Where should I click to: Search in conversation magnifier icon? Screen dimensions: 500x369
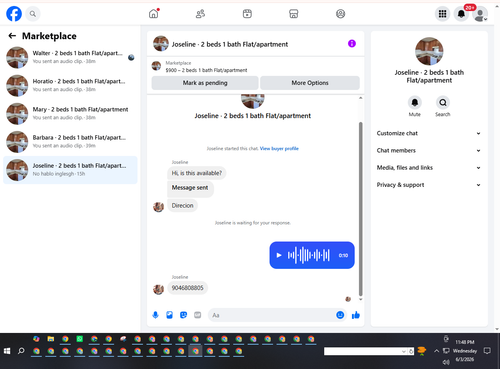tap(443, 103)
